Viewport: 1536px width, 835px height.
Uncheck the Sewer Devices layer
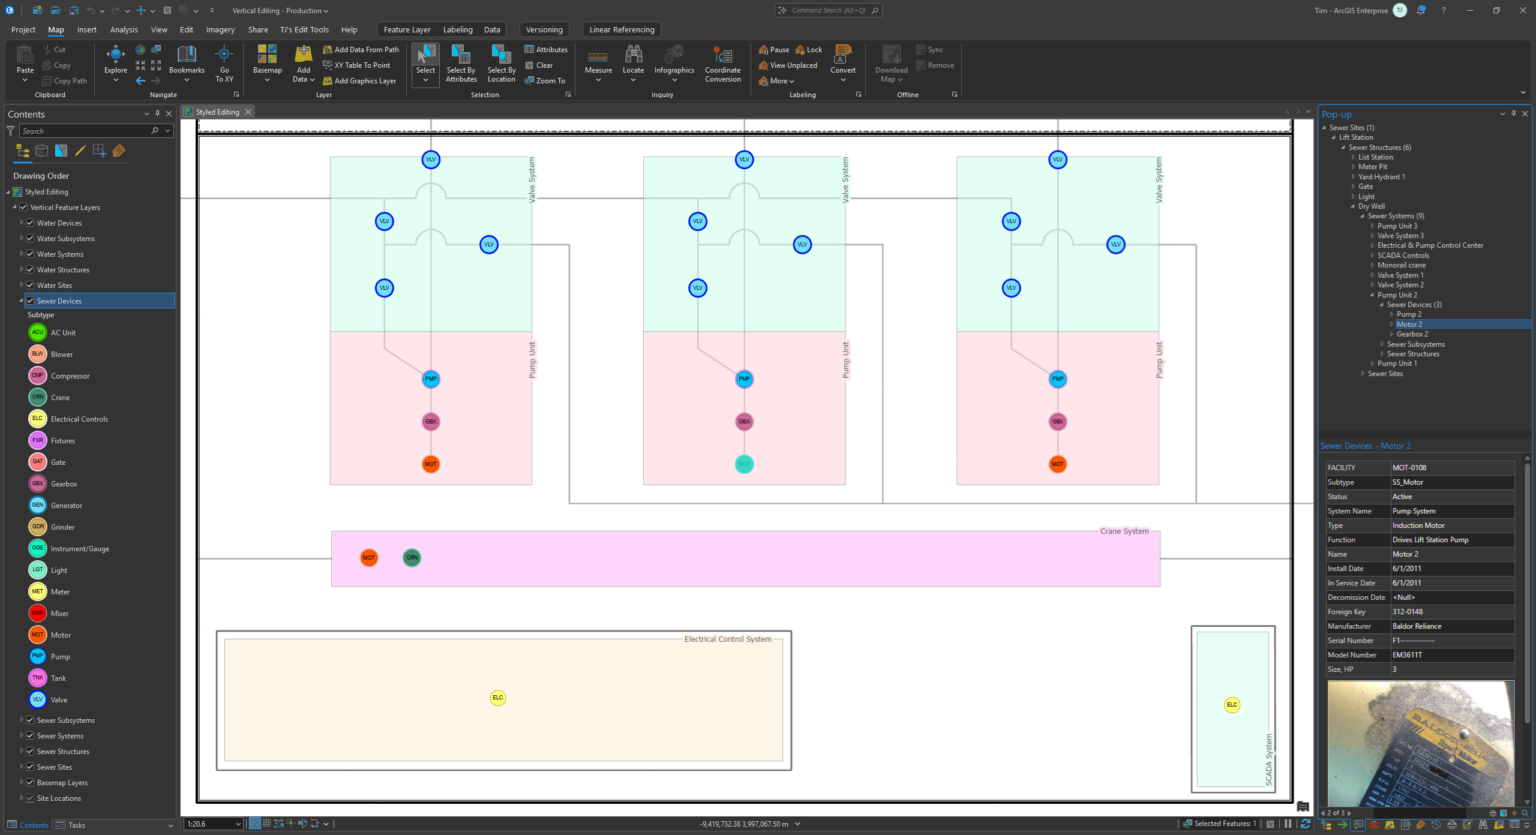(30, 301)
